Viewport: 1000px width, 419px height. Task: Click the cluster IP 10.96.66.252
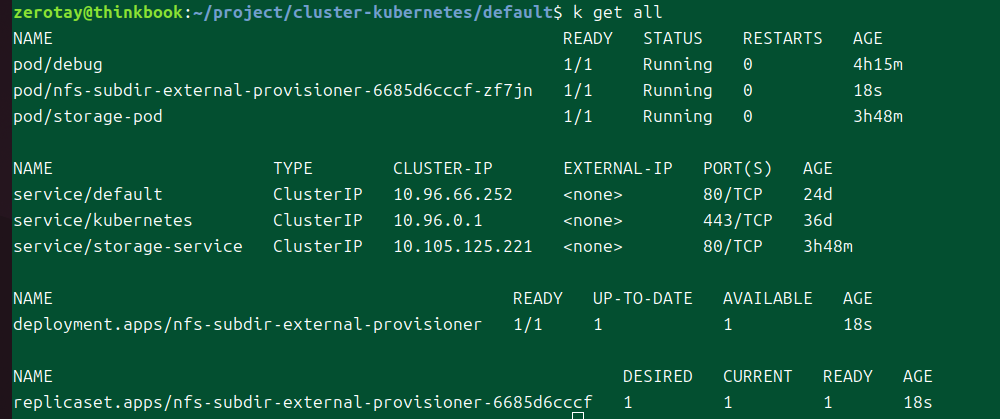(x=453, y=194)
